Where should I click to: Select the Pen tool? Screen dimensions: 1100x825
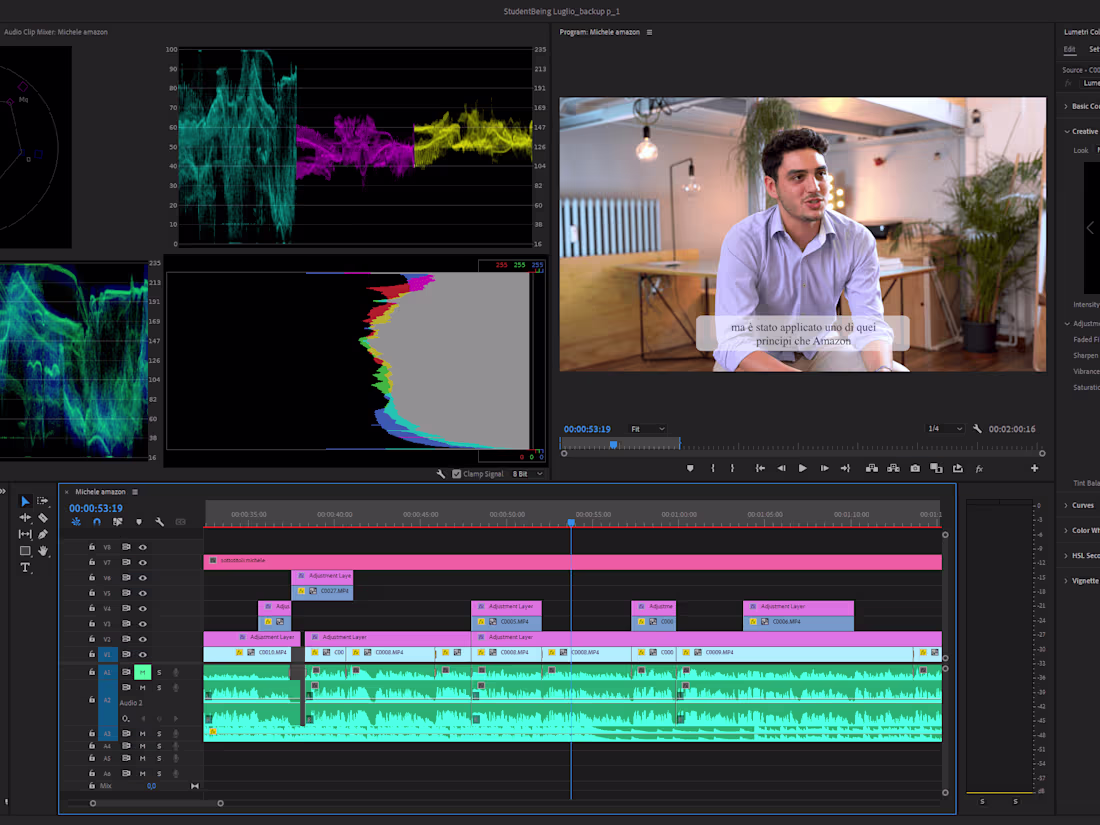[43, 534]
